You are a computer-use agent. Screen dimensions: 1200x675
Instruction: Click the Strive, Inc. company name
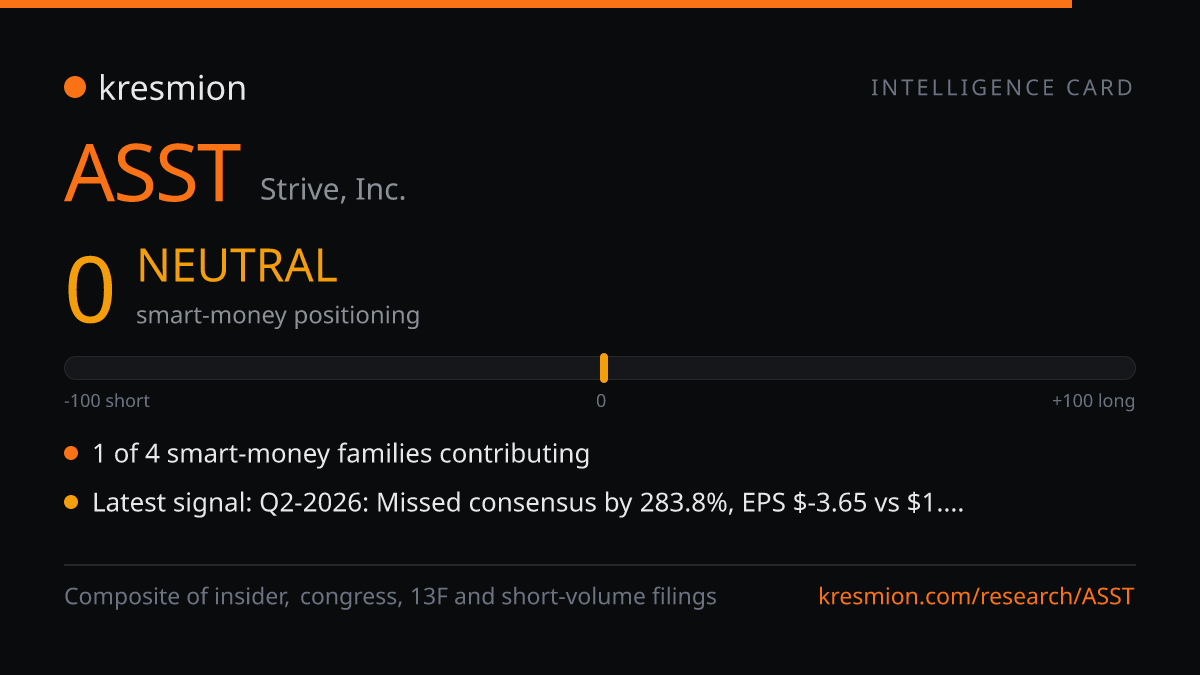[333, 189]
